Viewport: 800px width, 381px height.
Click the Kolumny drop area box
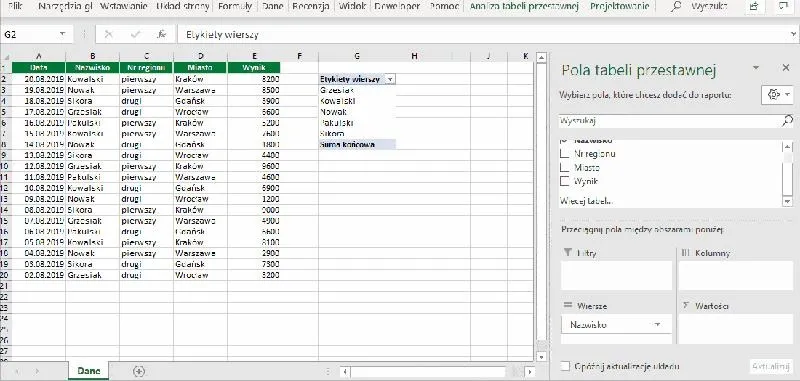pyautogui.click(x=735, y=275)
